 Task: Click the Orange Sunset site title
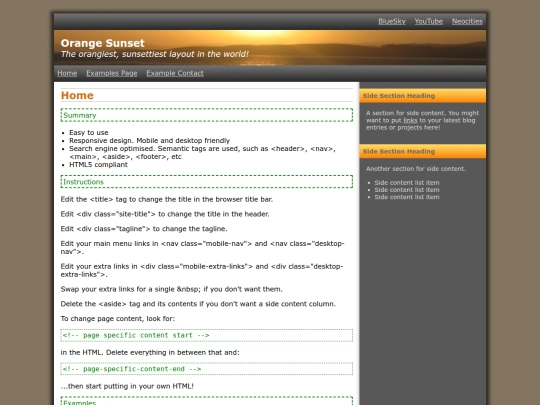click(103, 43)
